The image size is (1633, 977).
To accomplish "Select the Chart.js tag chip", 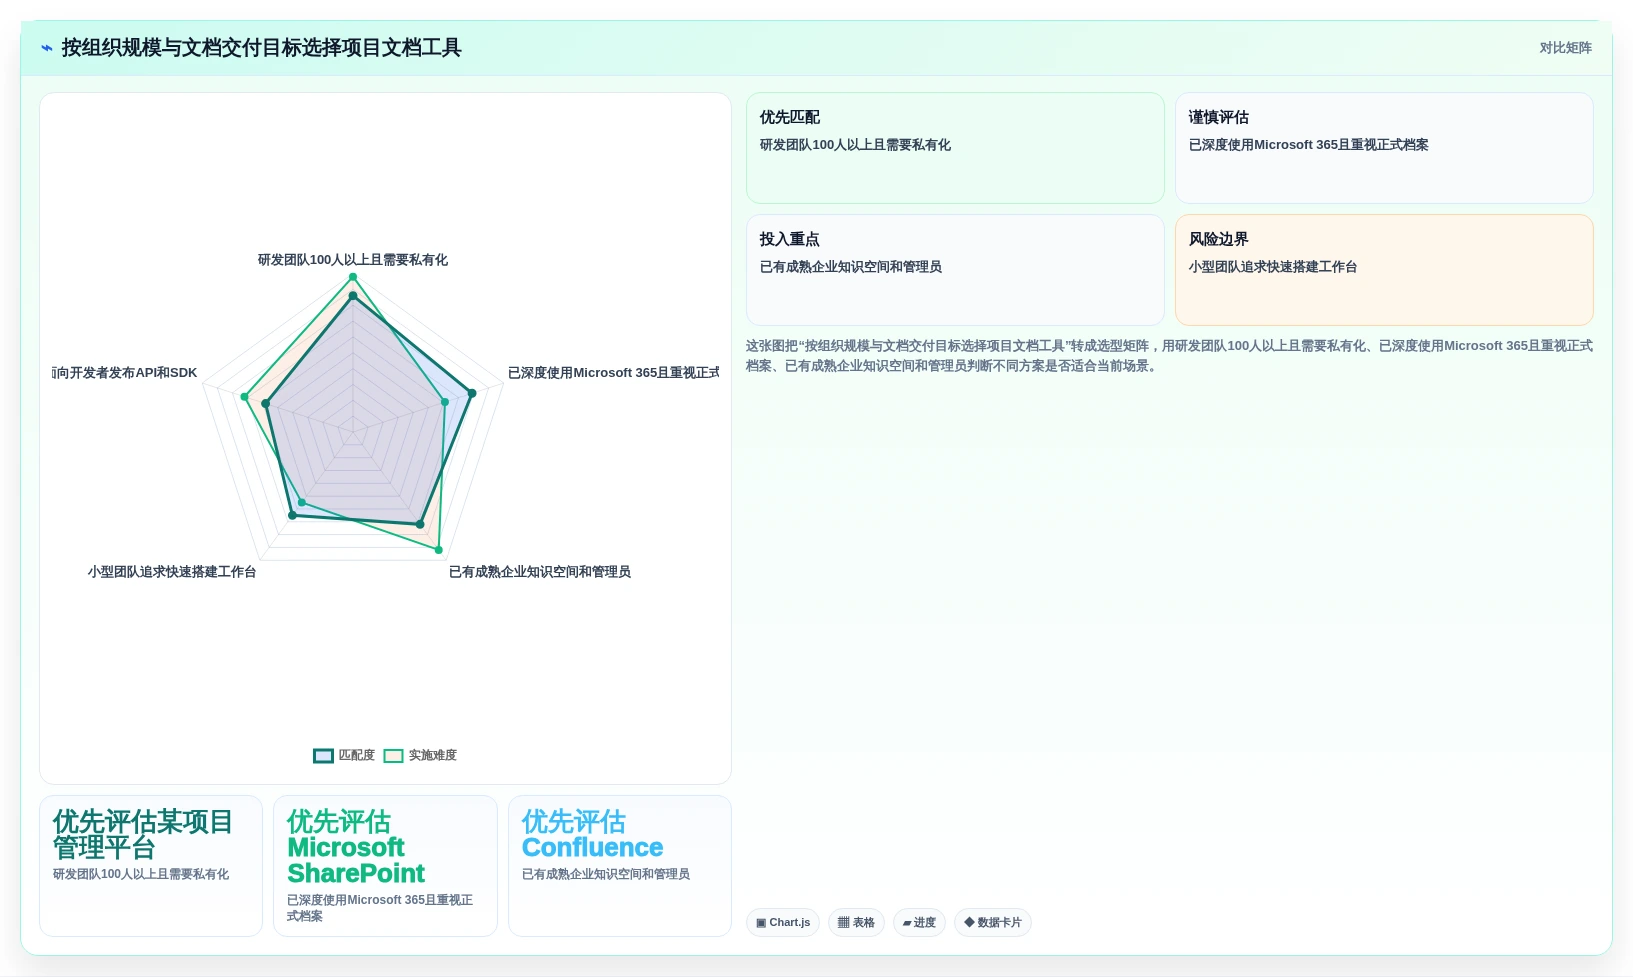I will [x=783, y=922].
